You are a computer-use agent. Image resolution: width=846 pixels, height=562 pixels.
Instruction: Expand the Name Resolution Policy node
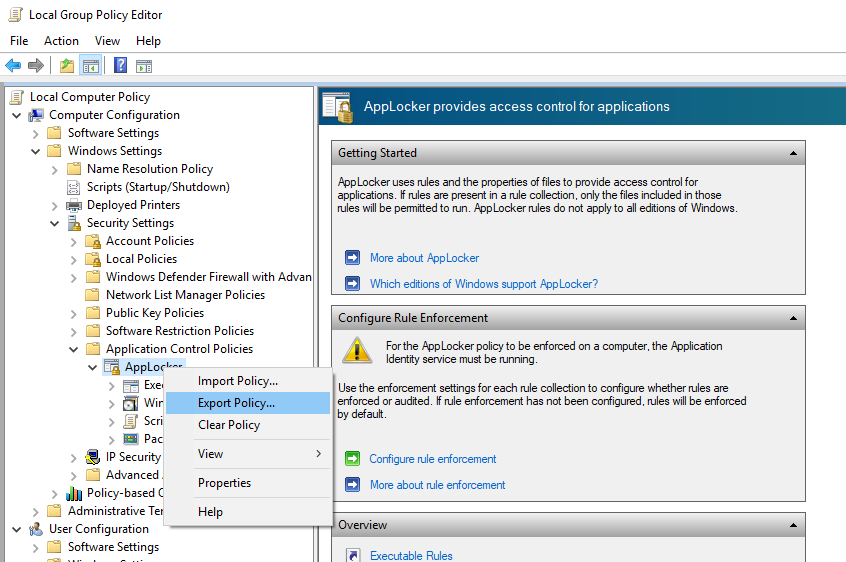(x=54, y=170)
